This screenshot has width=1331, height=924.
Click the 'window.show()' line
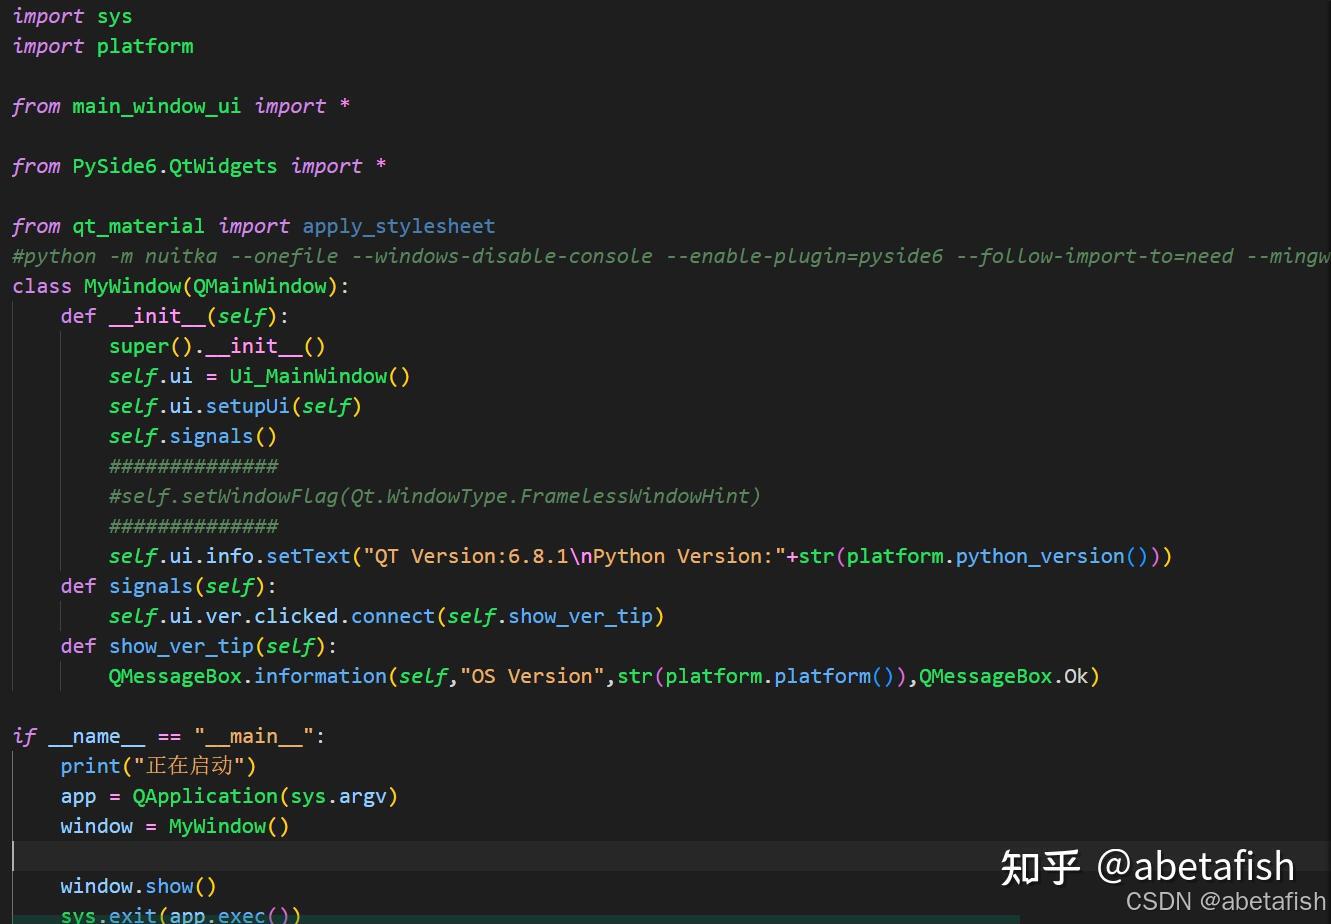pyautogui.click(x=138, y=886)
